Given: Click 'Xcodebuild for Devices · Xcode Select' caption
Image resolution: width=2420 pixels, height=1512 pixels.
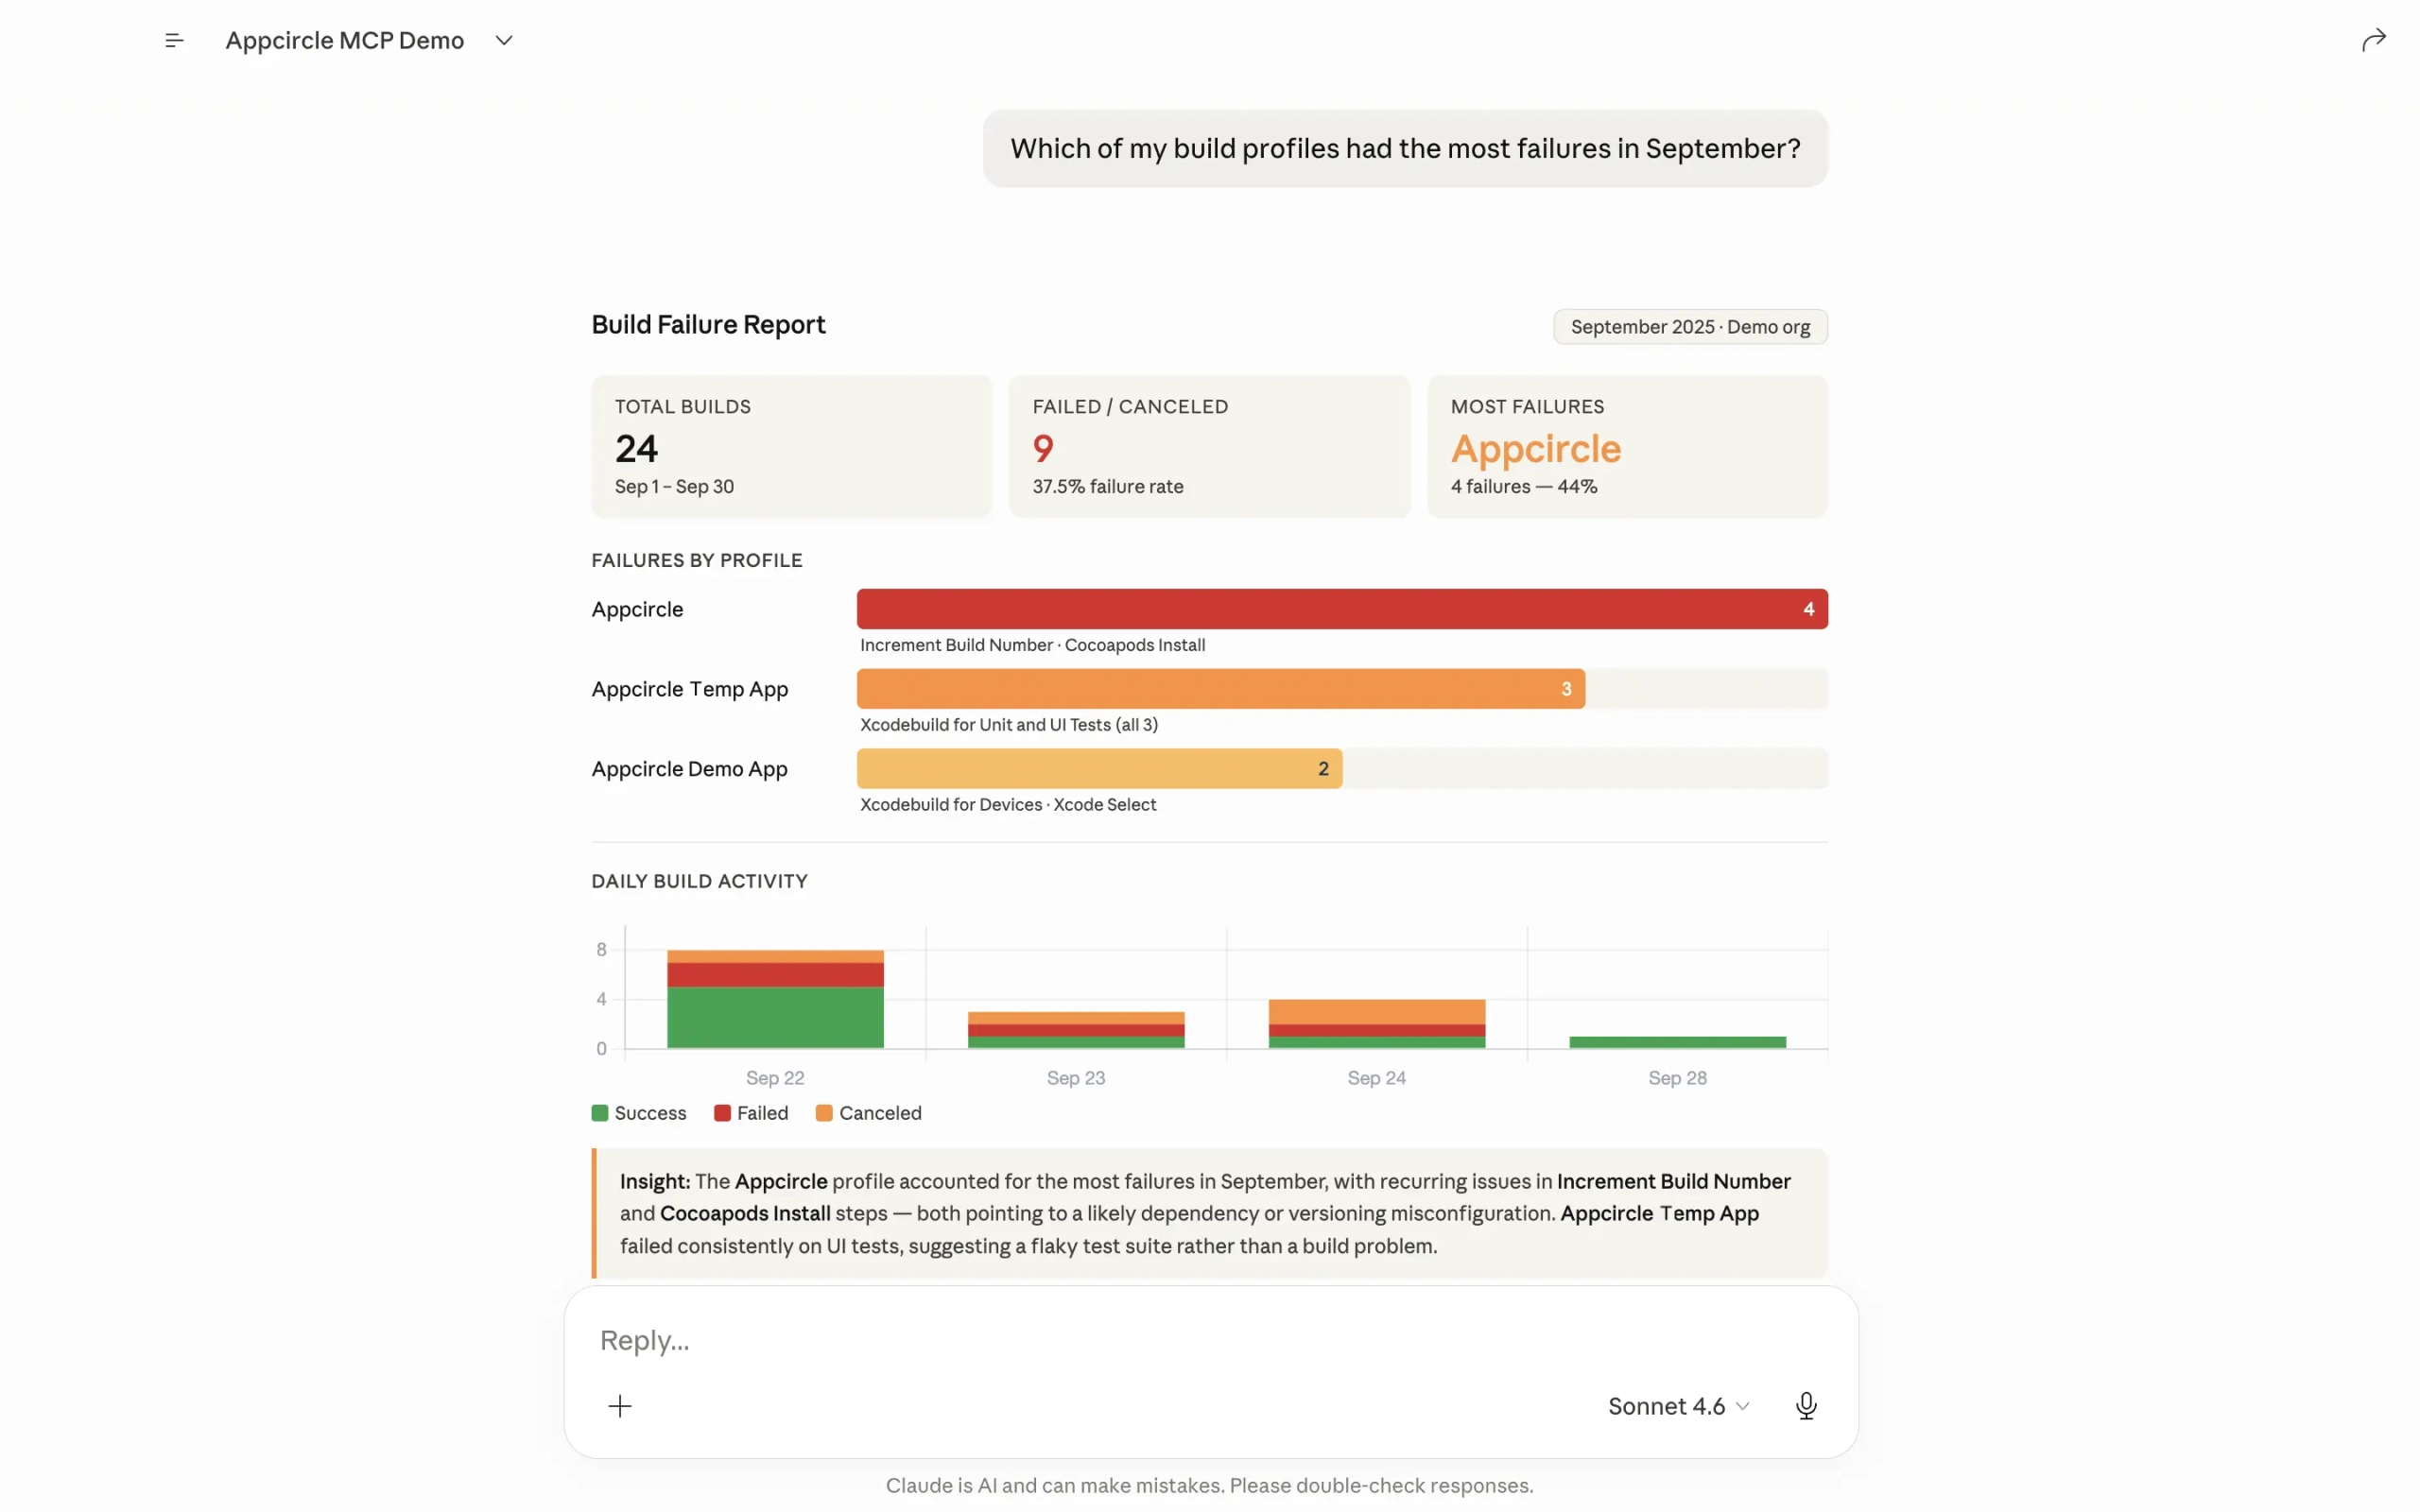Looking at the screenshot, I should pyautogui.click(x=1008, y=804).
